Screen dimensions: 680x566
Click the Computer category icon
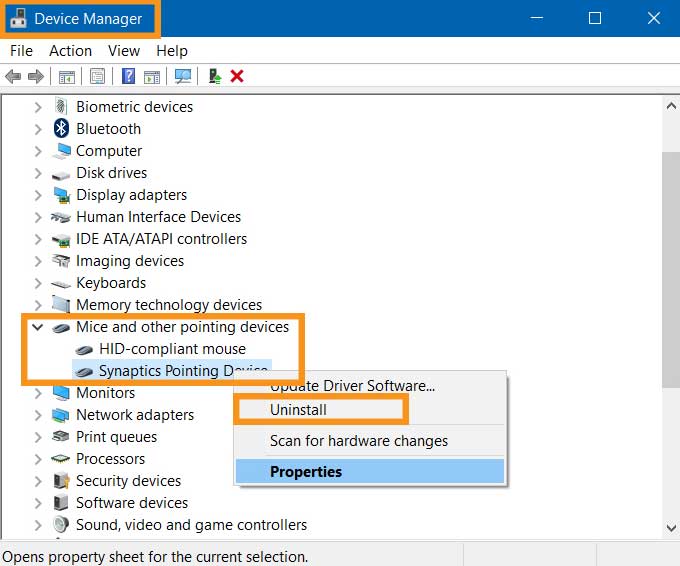(61, 151)
